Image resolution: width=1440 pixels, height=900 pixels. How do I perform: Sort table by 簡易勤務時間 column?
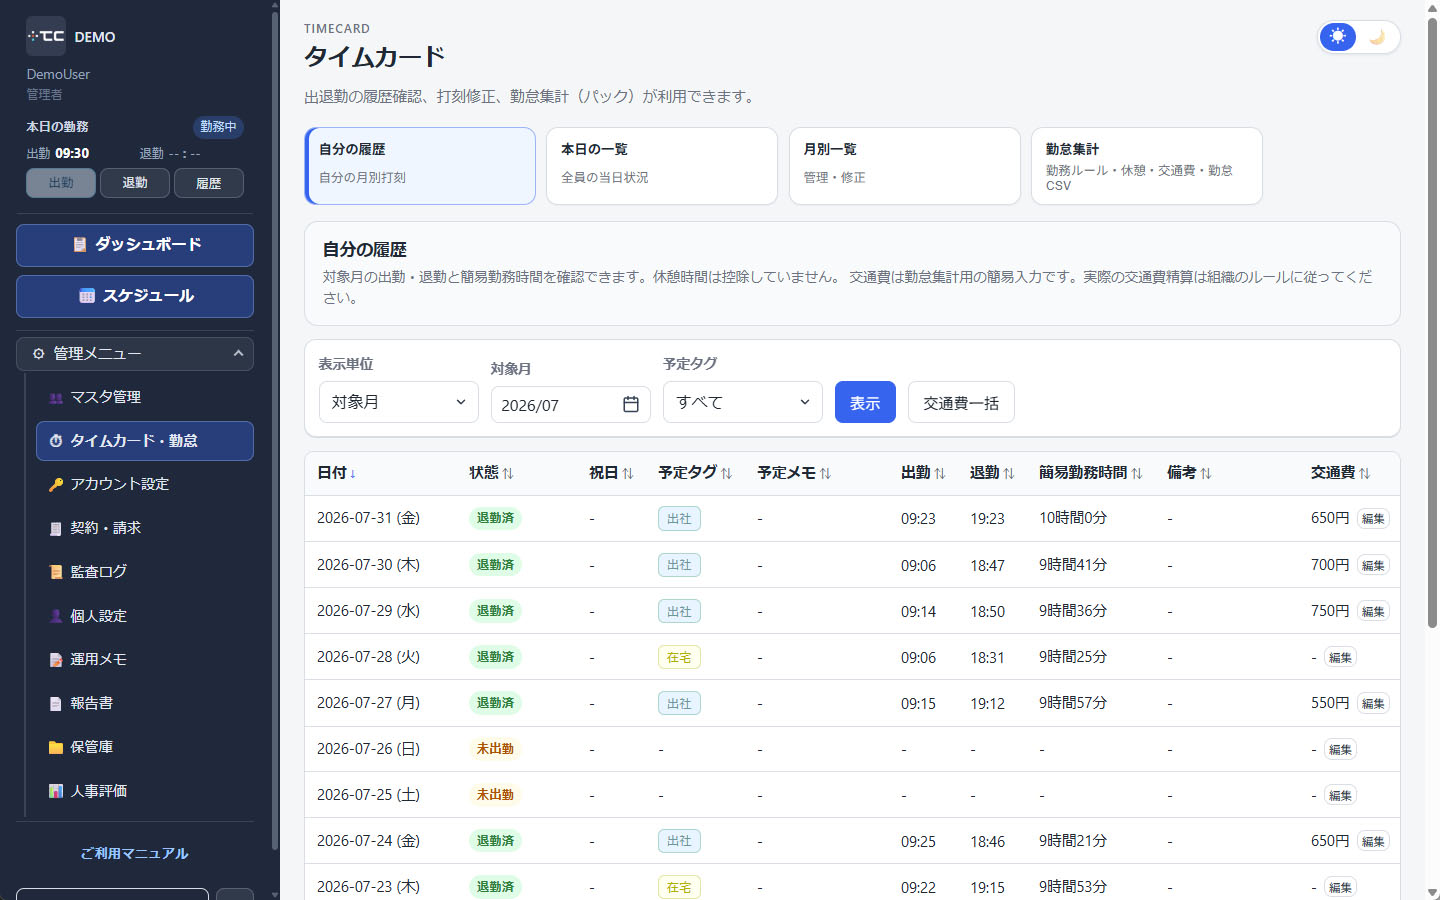1090,473
